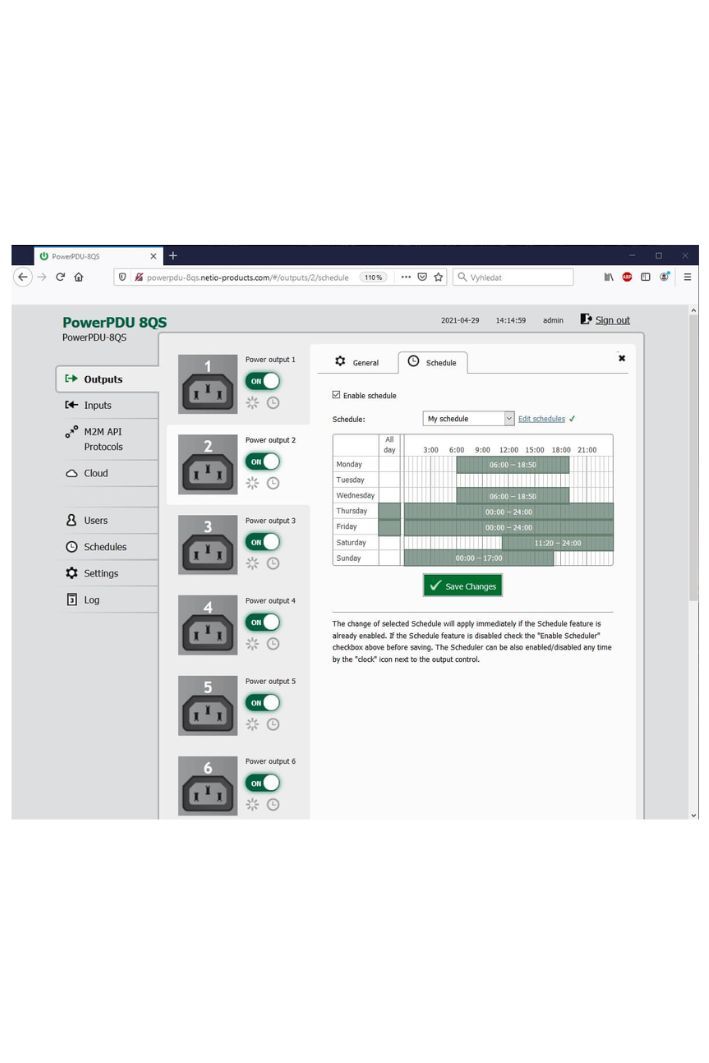Image resolution: width=709 pixels, height=1063 pixels.
Task: Switch to the General tab
Action: 357,362
